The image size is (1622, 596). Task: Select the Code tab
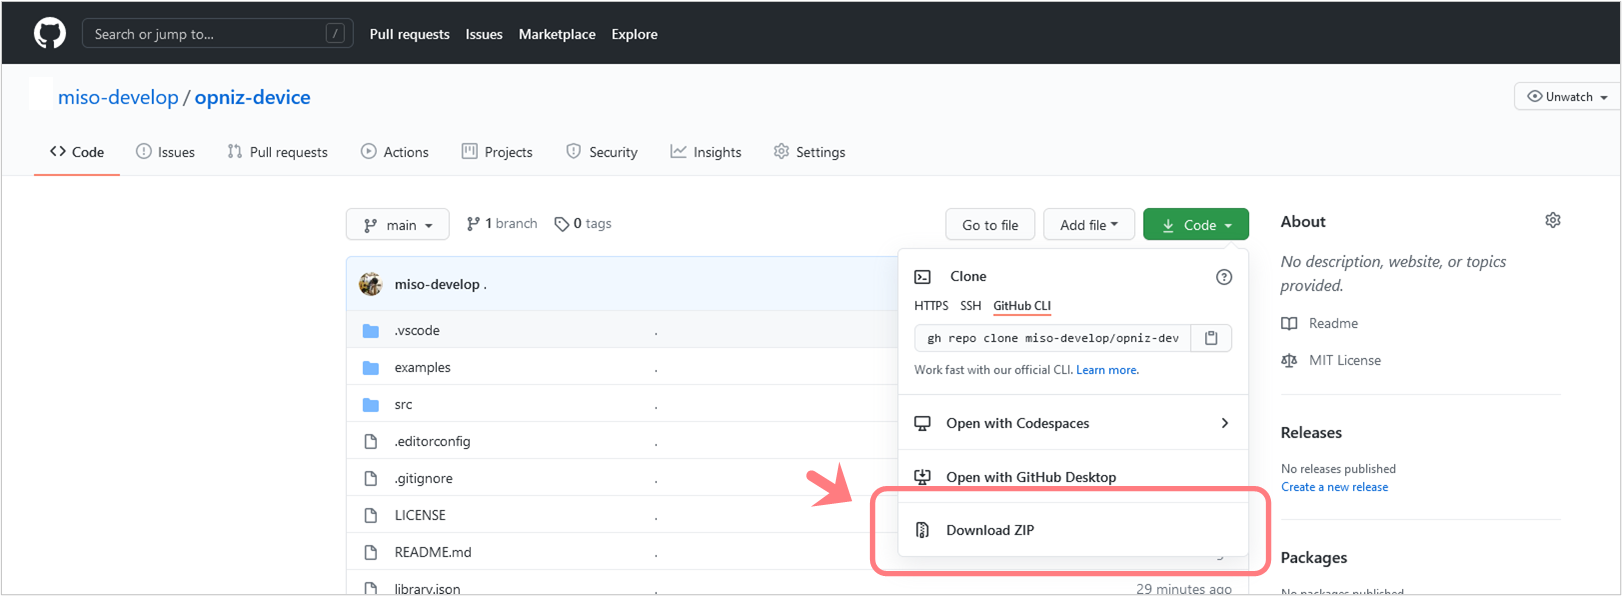(77, 152)
